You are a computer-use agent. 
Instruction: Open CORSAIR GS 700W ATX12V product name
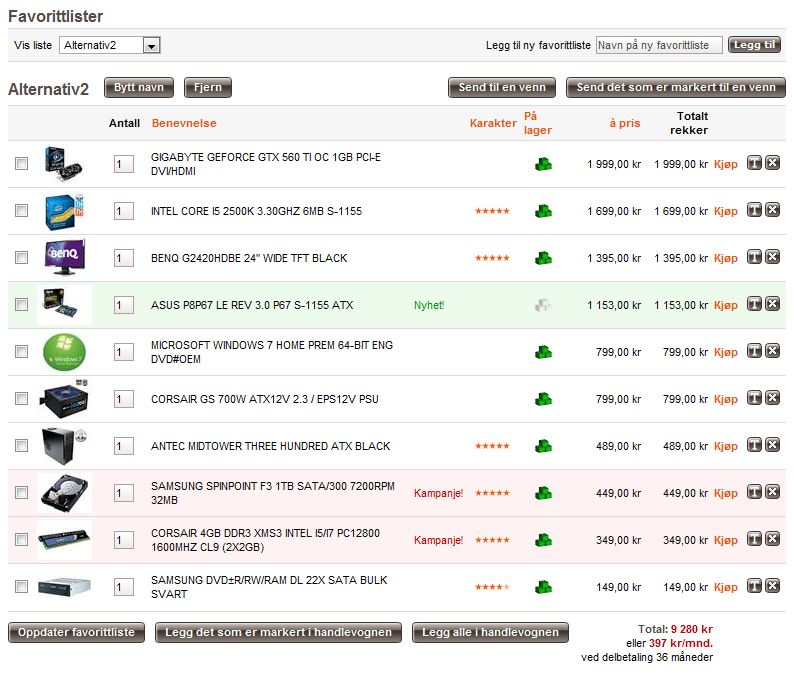264,399
